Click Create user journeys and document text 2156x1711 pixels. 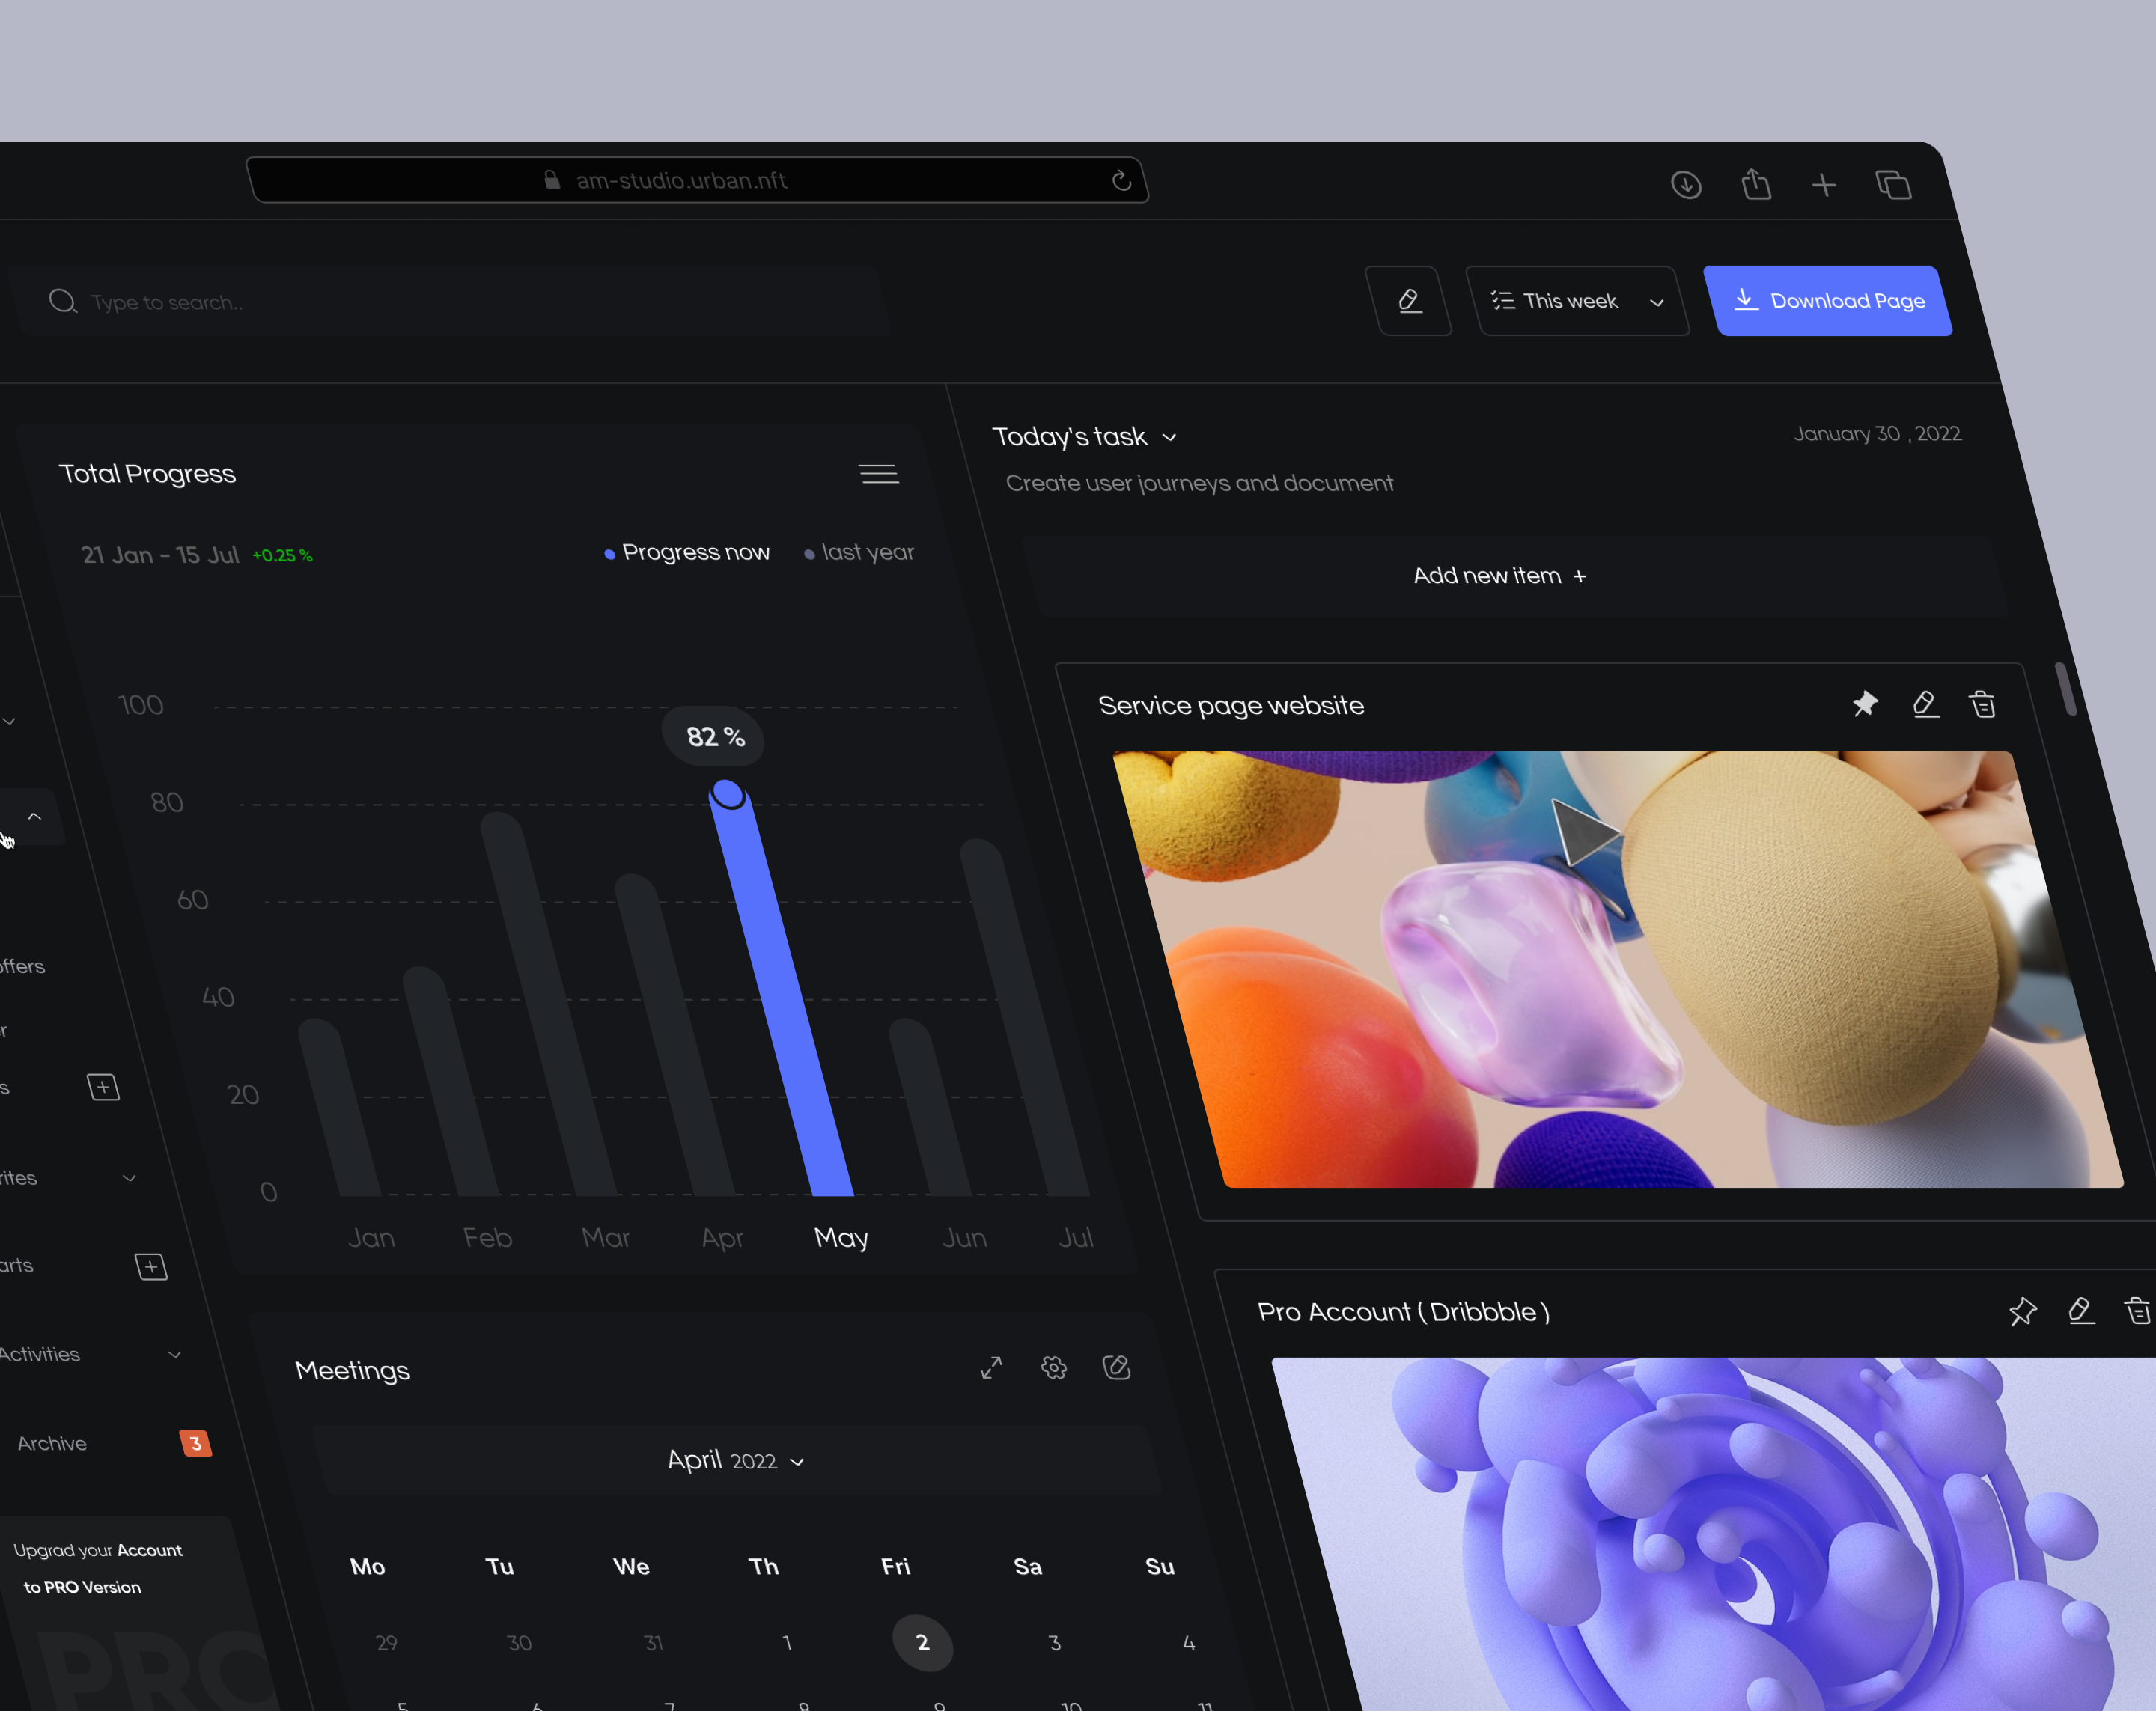pyautogui.click(x=1199, y=483)
